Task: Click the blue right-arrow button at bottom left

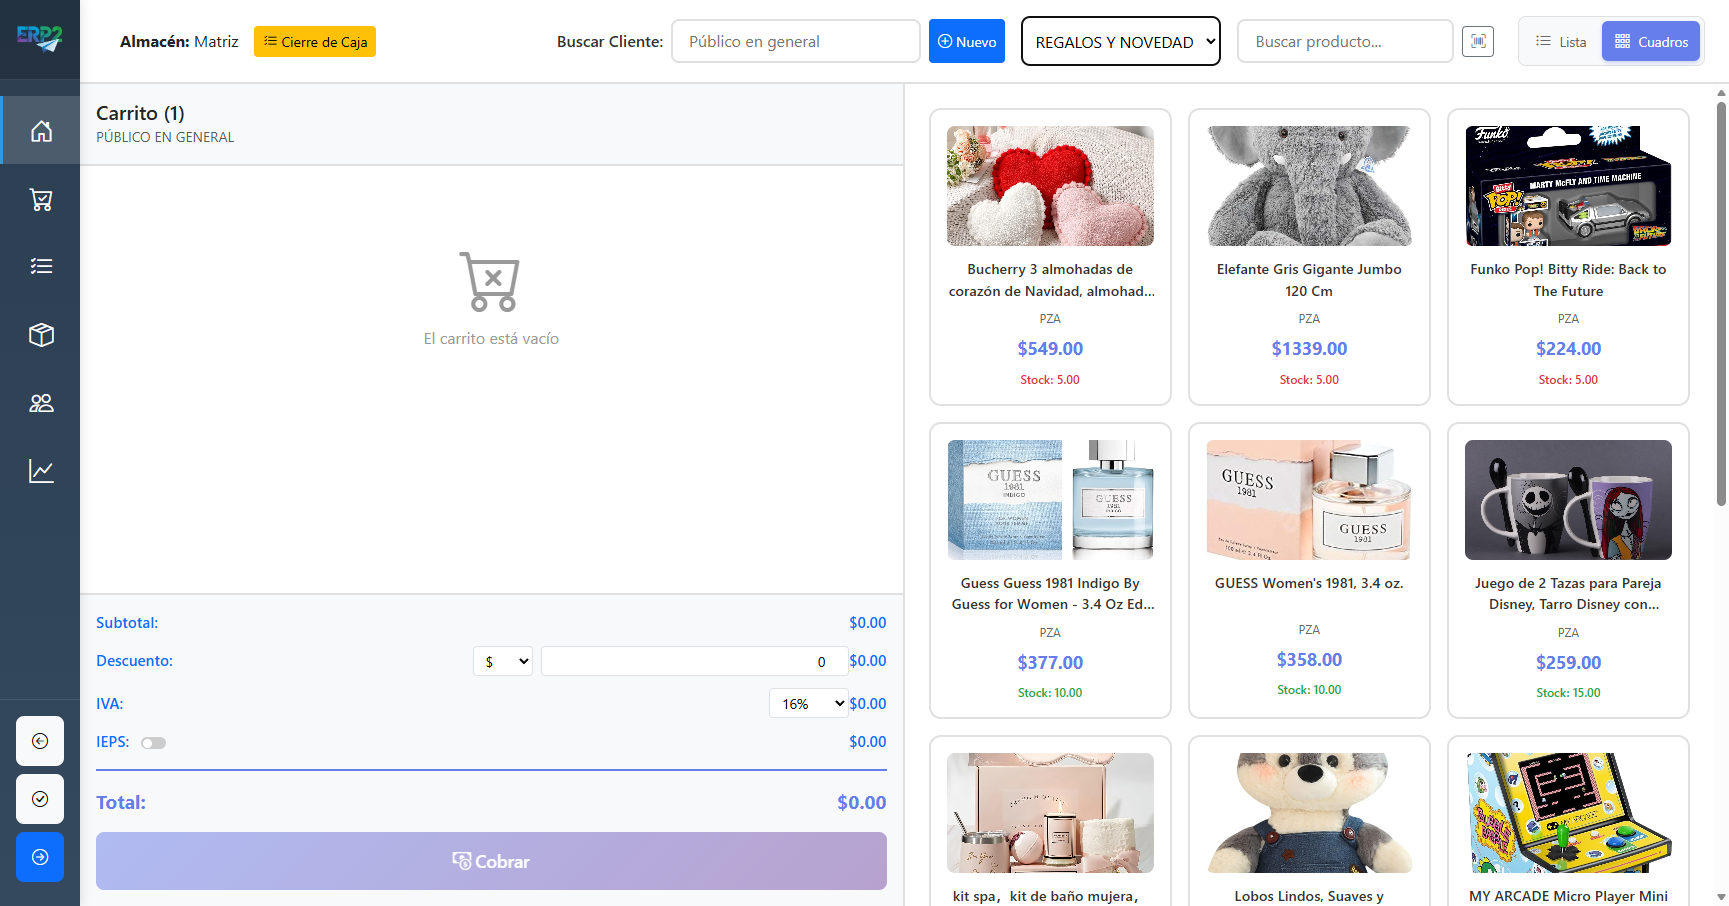Action: (39, 857)
